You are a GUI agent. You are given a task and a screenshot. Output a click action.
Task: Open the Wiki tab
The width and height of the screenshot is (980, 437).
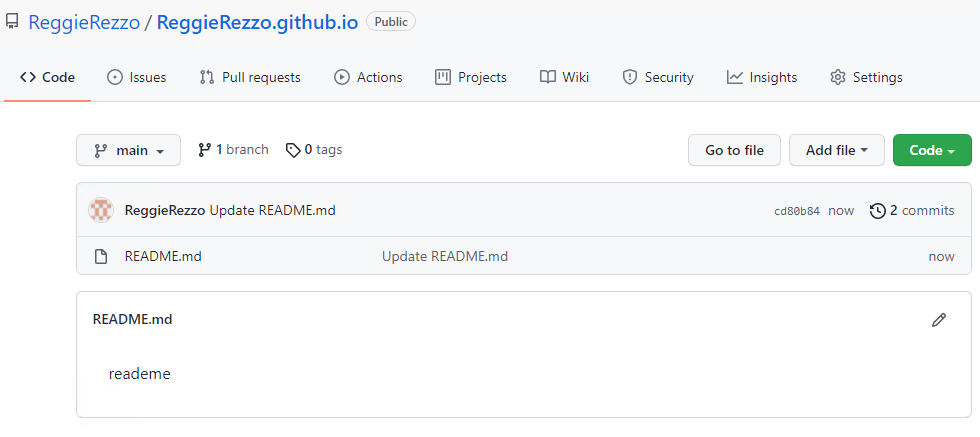[564, 78]
